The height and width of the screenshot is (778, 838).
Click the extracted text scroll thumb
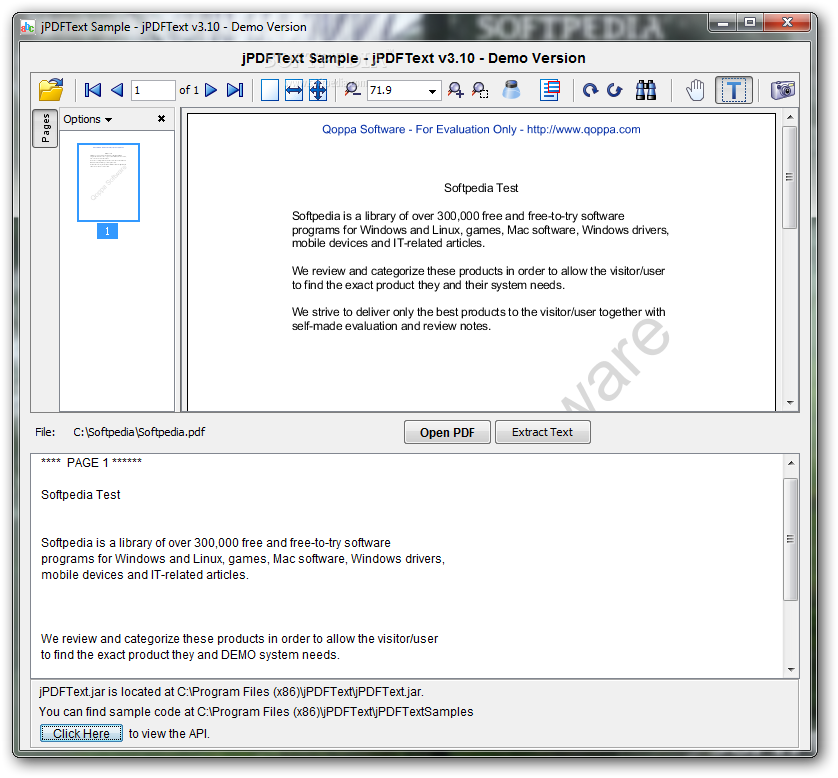click(791, 539)
